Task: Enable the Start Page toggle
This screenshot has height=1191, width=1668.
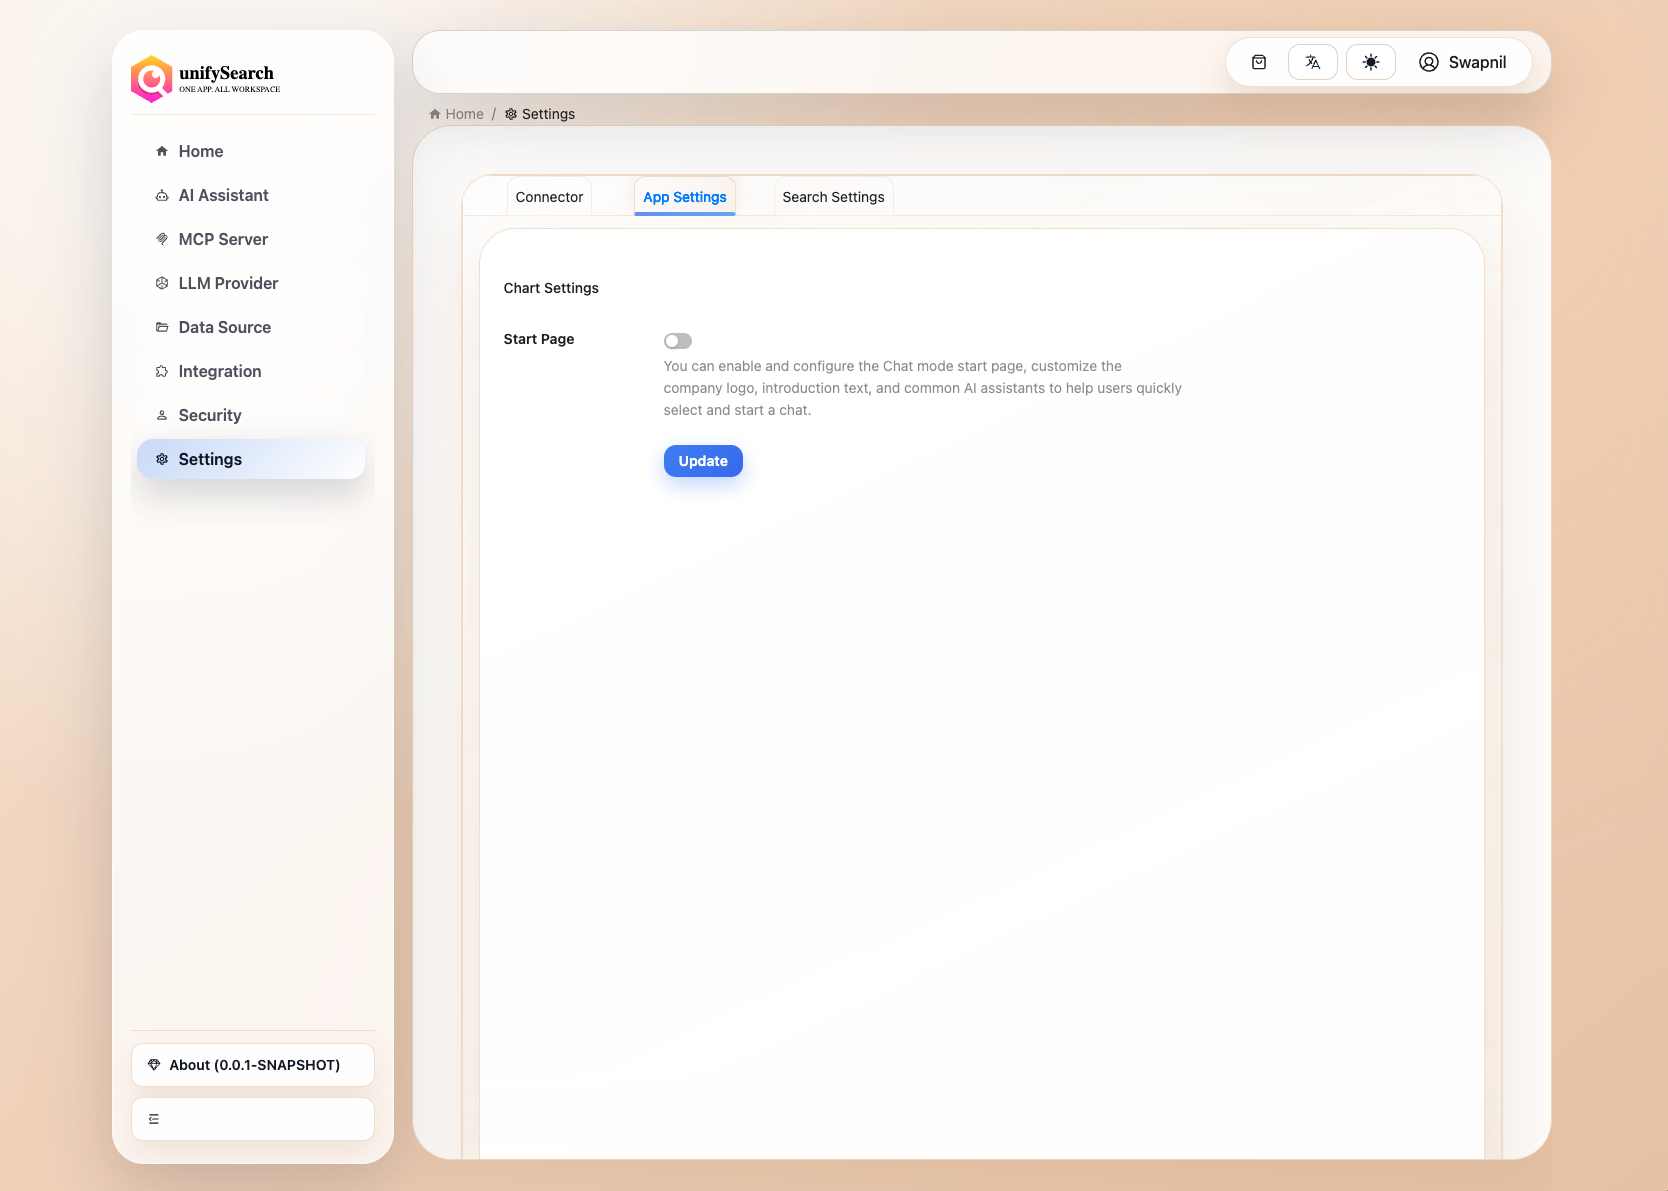Action: coord(678,340)
